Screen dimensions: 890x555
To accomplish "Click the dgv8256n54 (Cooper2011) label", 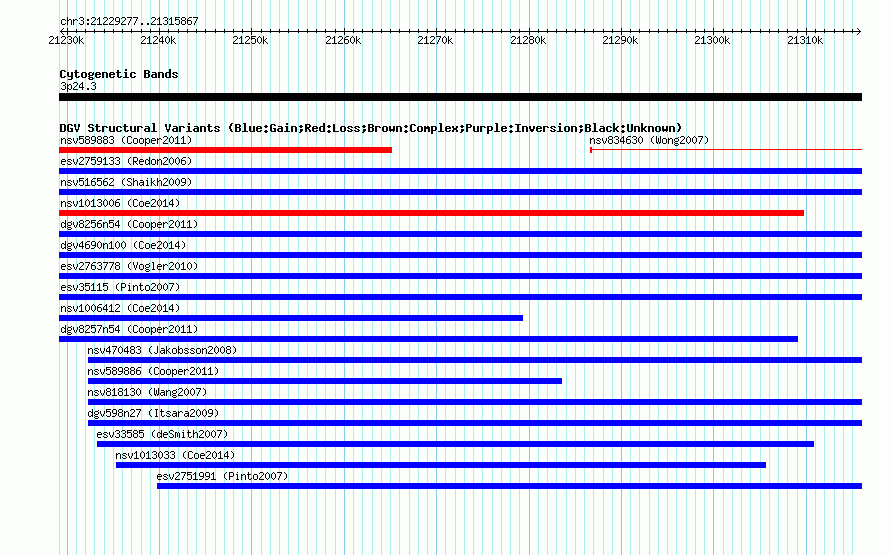I will [x=129, y=224].
